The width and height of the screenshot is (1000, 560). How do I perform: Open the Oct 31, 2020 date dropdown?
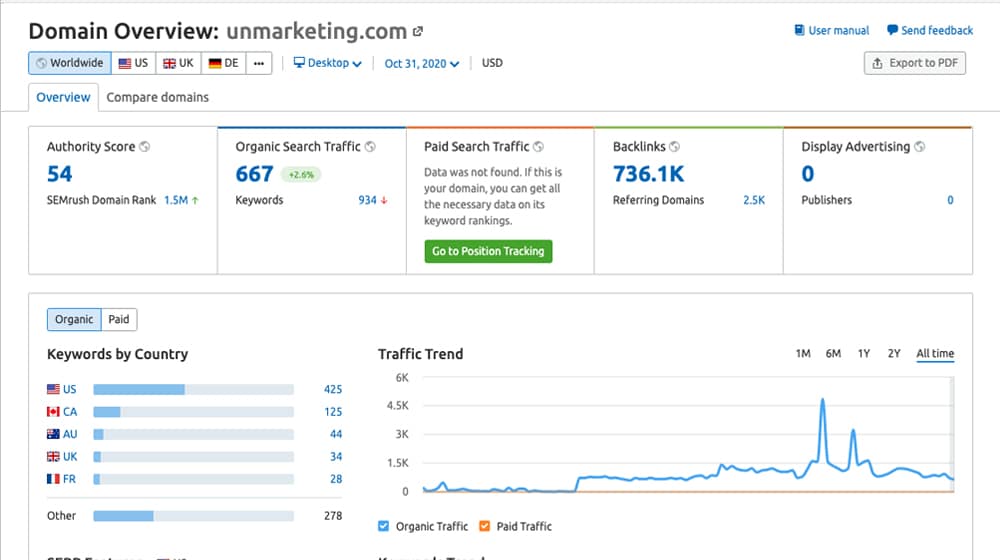pyautogui.click(x=421, y=63)
